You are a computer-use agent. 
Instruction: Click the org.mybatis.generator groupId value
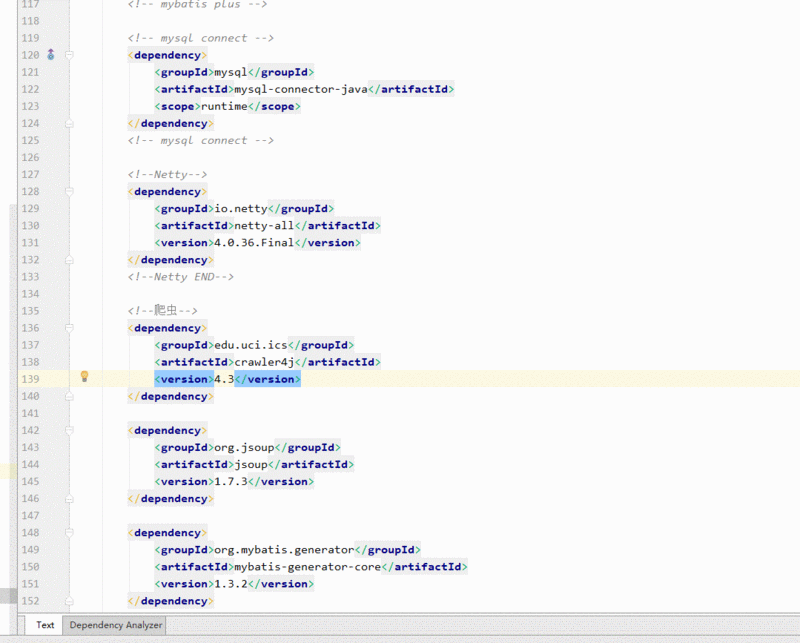click(284, 550)
